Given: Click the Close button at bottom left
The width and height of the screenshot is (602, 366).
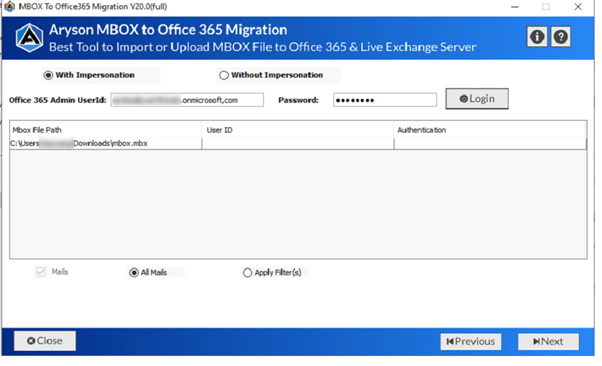Looking at the screenshot, I should tap(45, 341).
